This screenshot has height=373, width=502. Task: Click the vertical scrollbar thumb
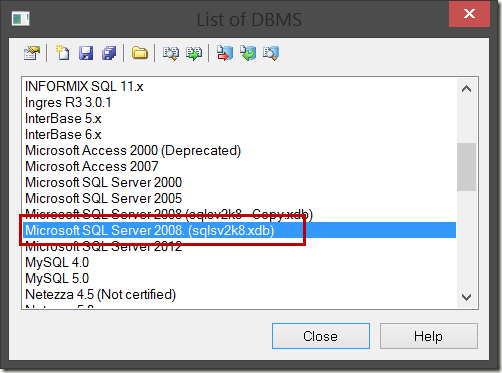466,167
